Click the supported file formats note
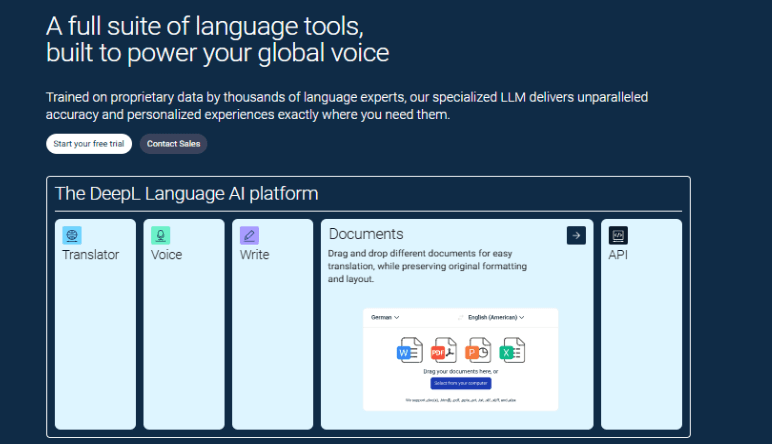The width and height of the screenshot is (772, 444). [x=461, y=400]
